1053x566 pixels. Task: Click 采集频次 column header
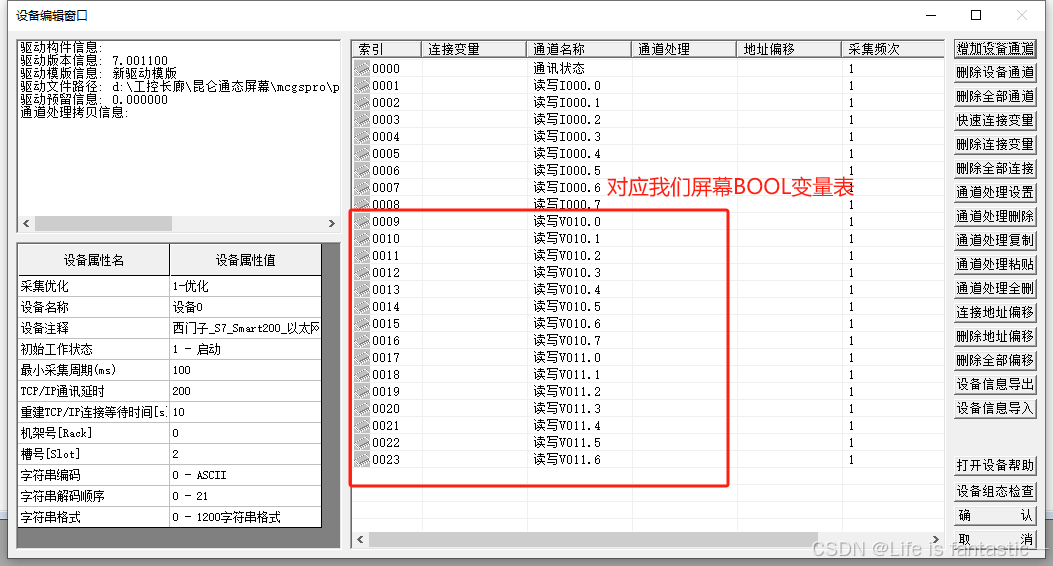pos(893,49)
